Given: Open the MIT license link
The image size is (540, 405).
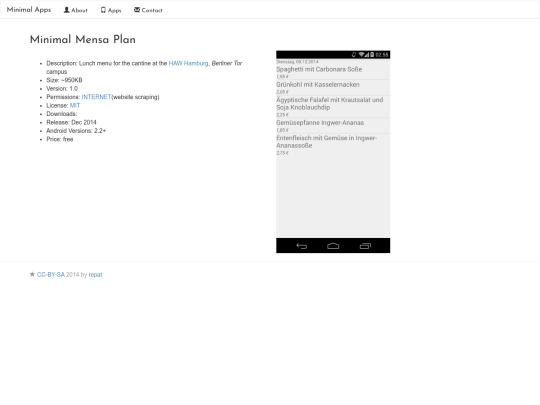Looking at the screenshot, I should point(75,105).
